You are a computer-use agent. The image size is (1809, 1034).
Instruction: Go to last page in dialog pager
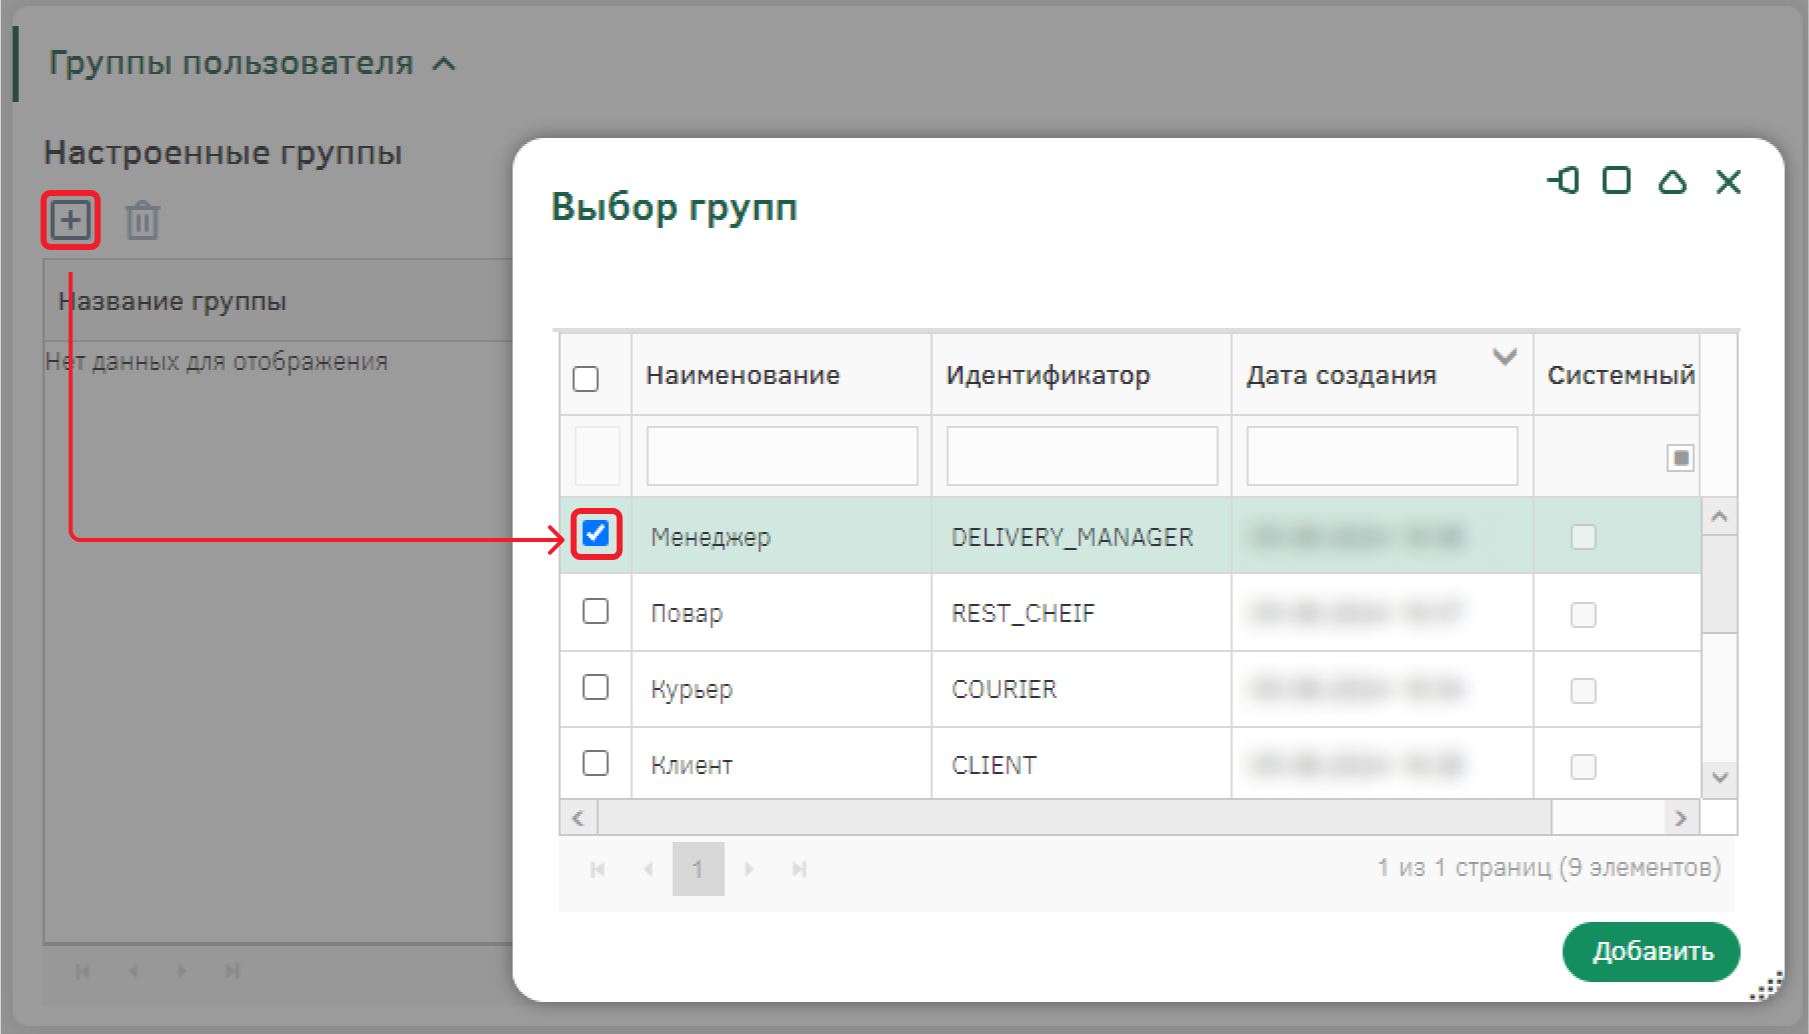pyautogui.click(x=799, y=869)
